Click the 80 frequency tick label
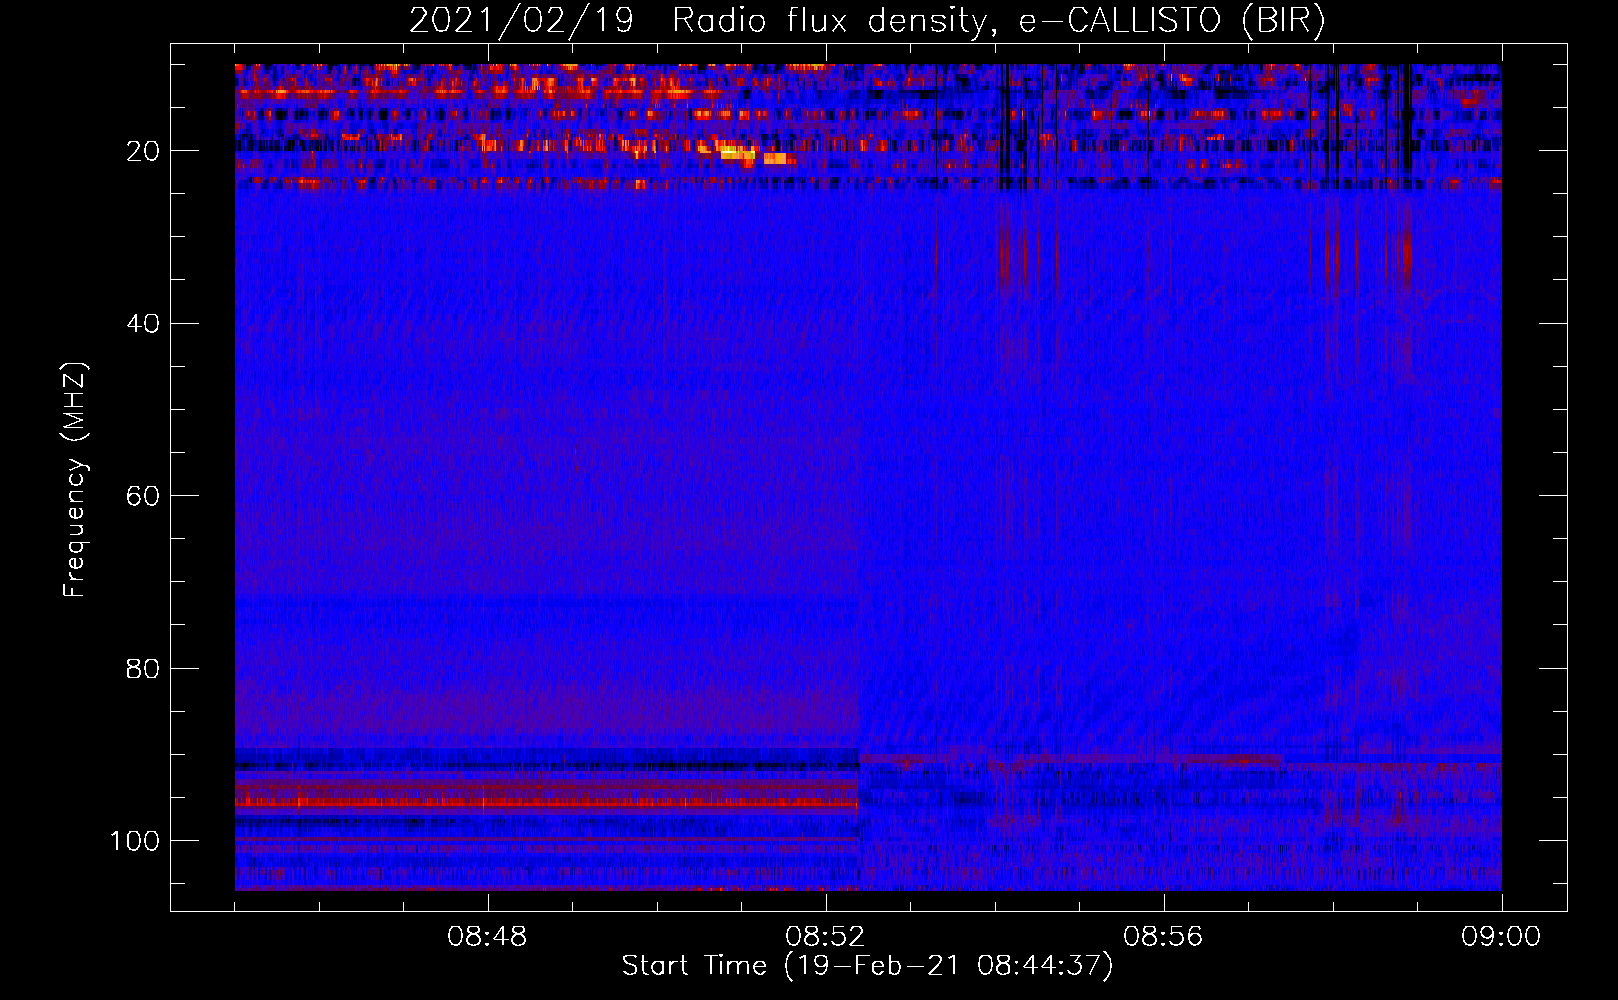The image size is (1618, 1000). click(x=144, y=668)
